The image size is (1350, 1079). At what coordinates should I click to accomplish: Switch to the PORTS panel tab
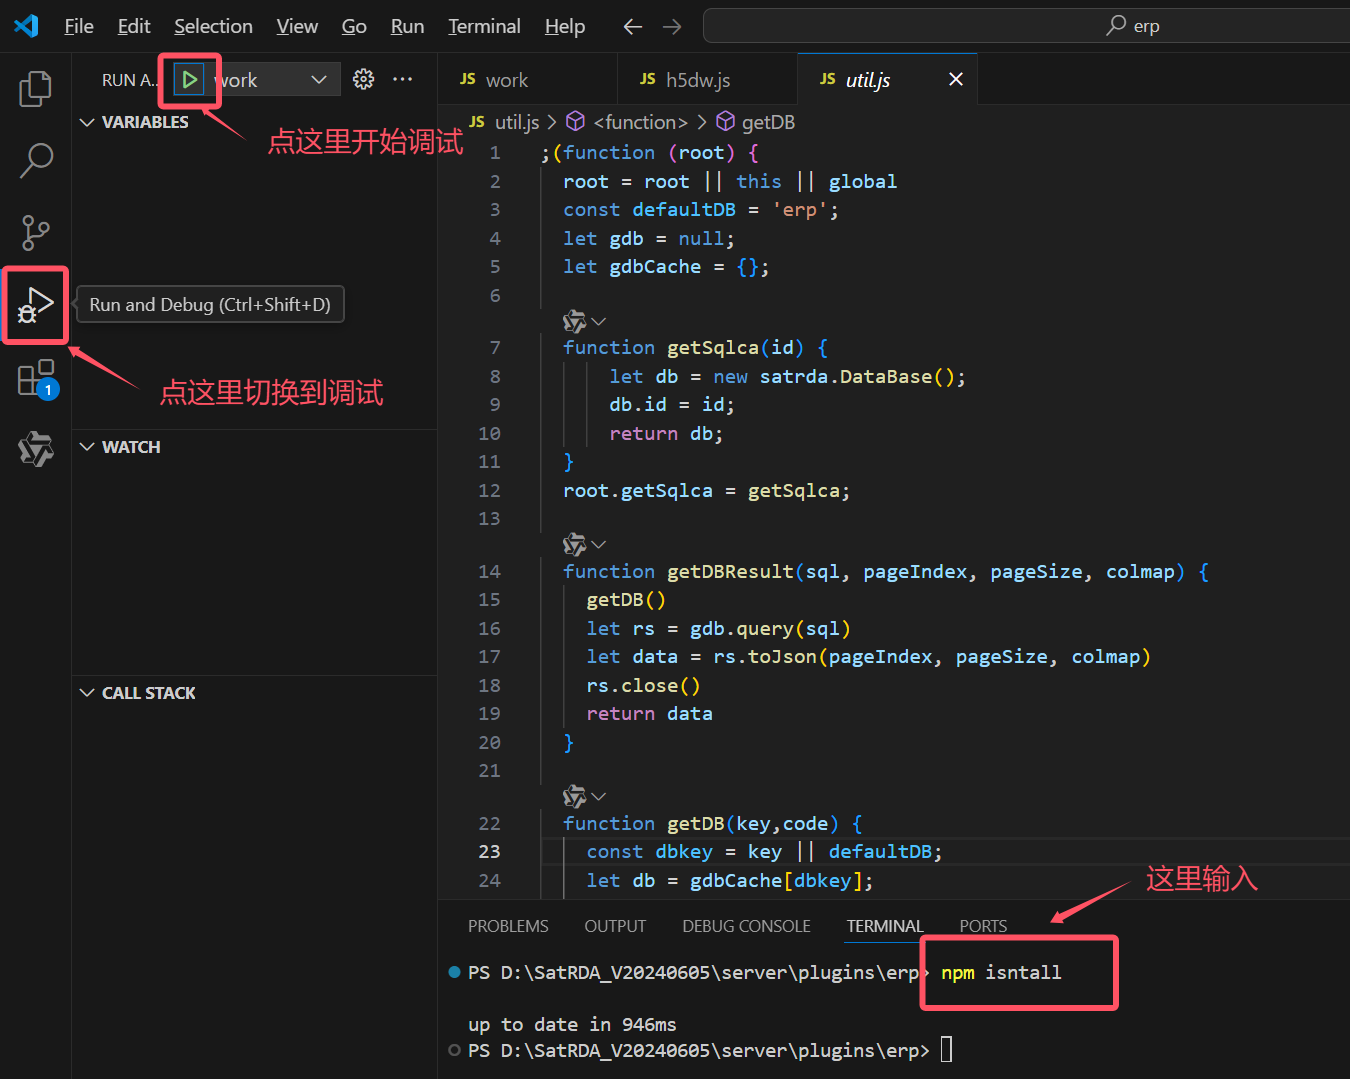pos(983,926)
